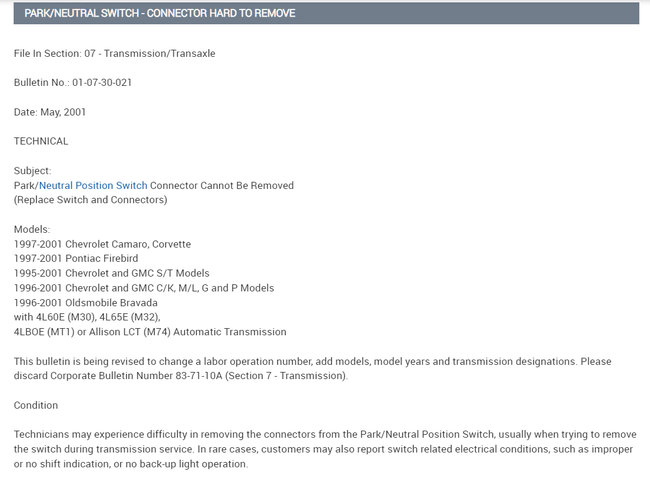650x478 pixels.
Task: Click the bulletin revision notice paragraph
Action: tap(312, 368)
